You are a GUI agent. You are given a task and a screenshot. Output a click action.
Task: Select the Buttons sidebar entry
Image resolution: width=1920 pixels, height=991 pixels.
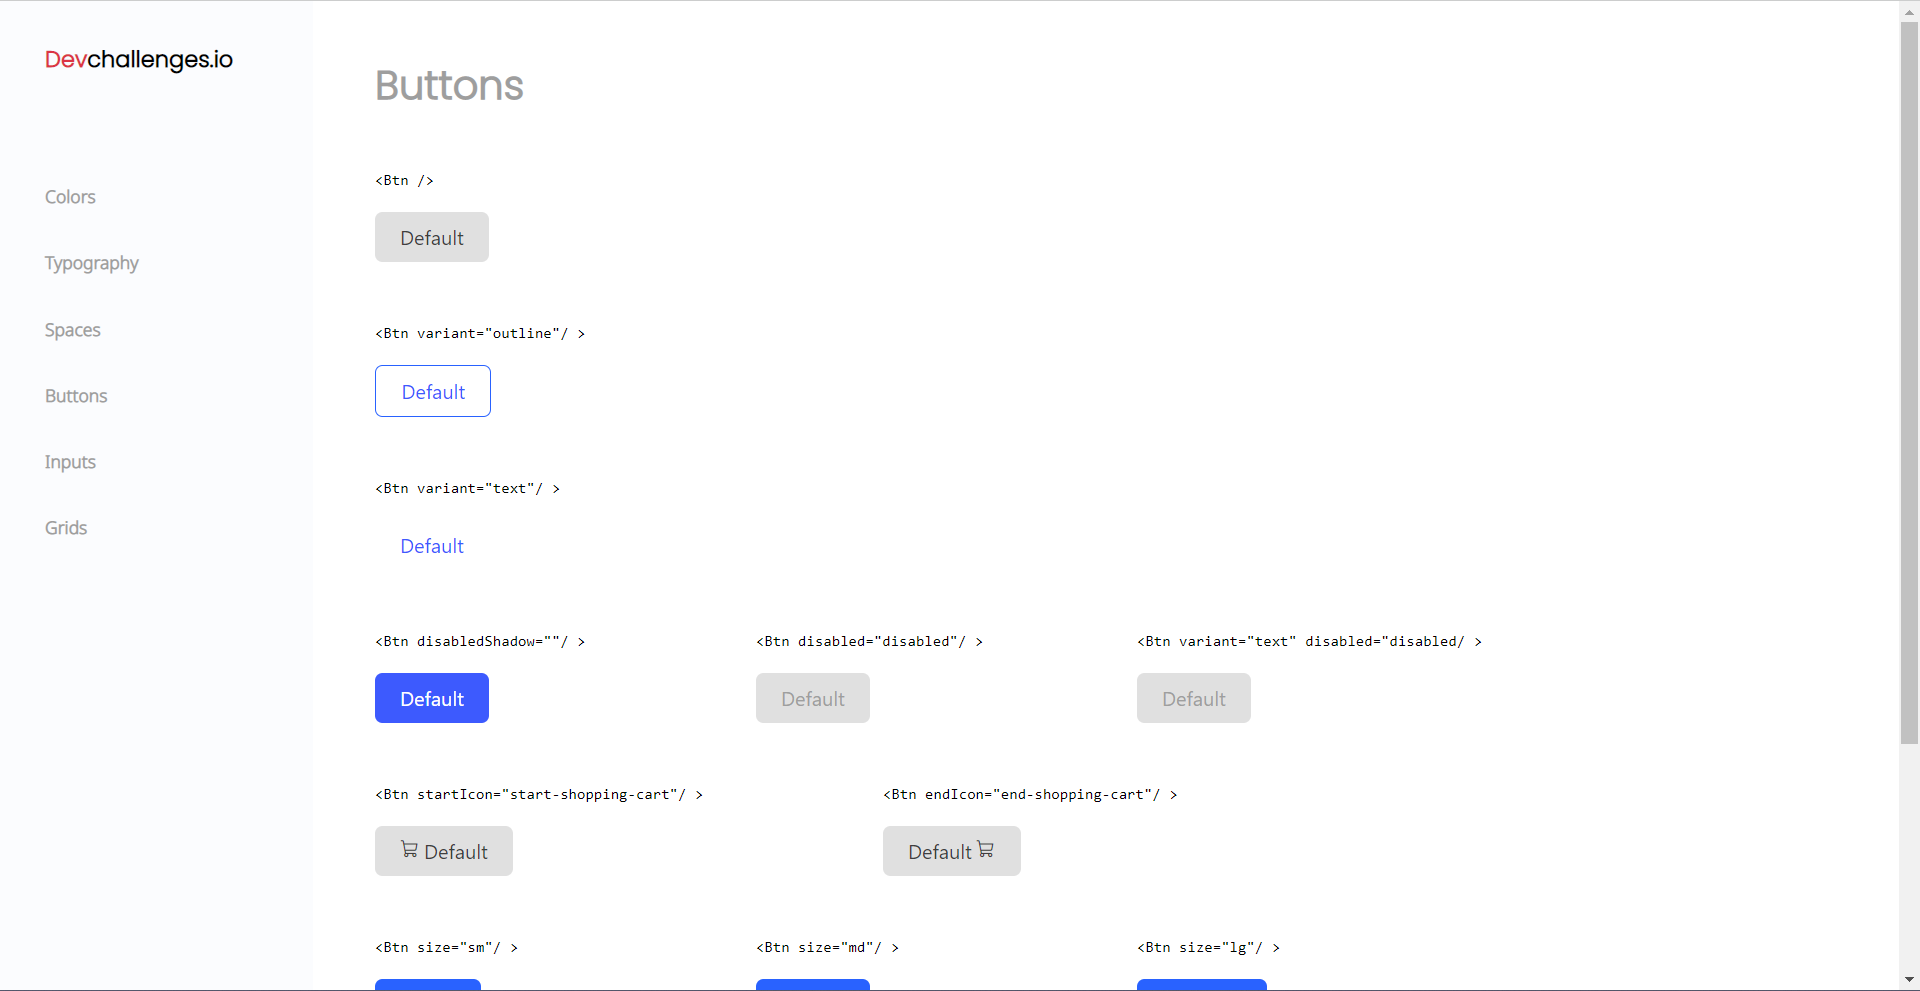76,396
